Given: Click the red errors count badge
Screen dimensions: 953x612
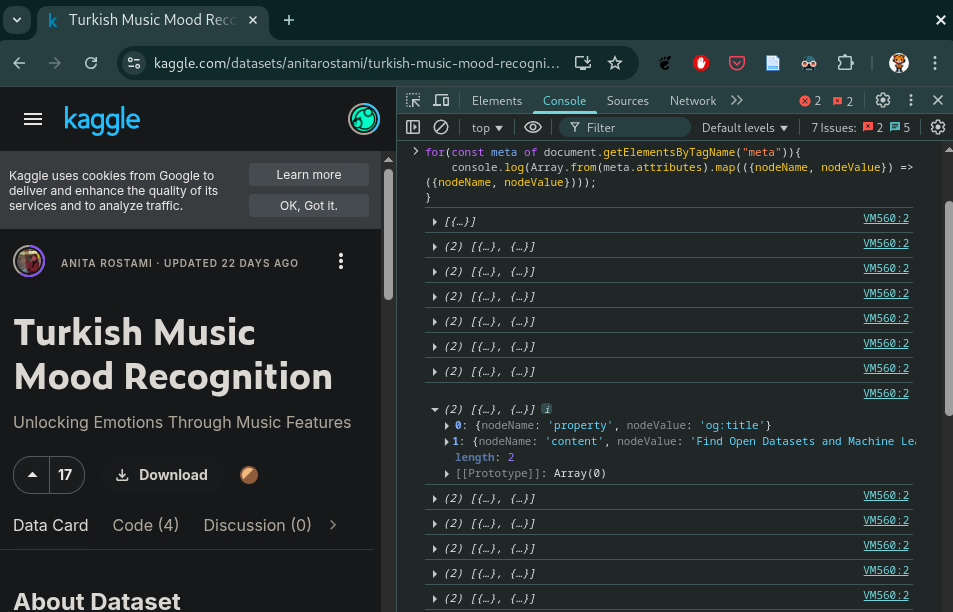Looking at the screenshot, I should point(810,101).
